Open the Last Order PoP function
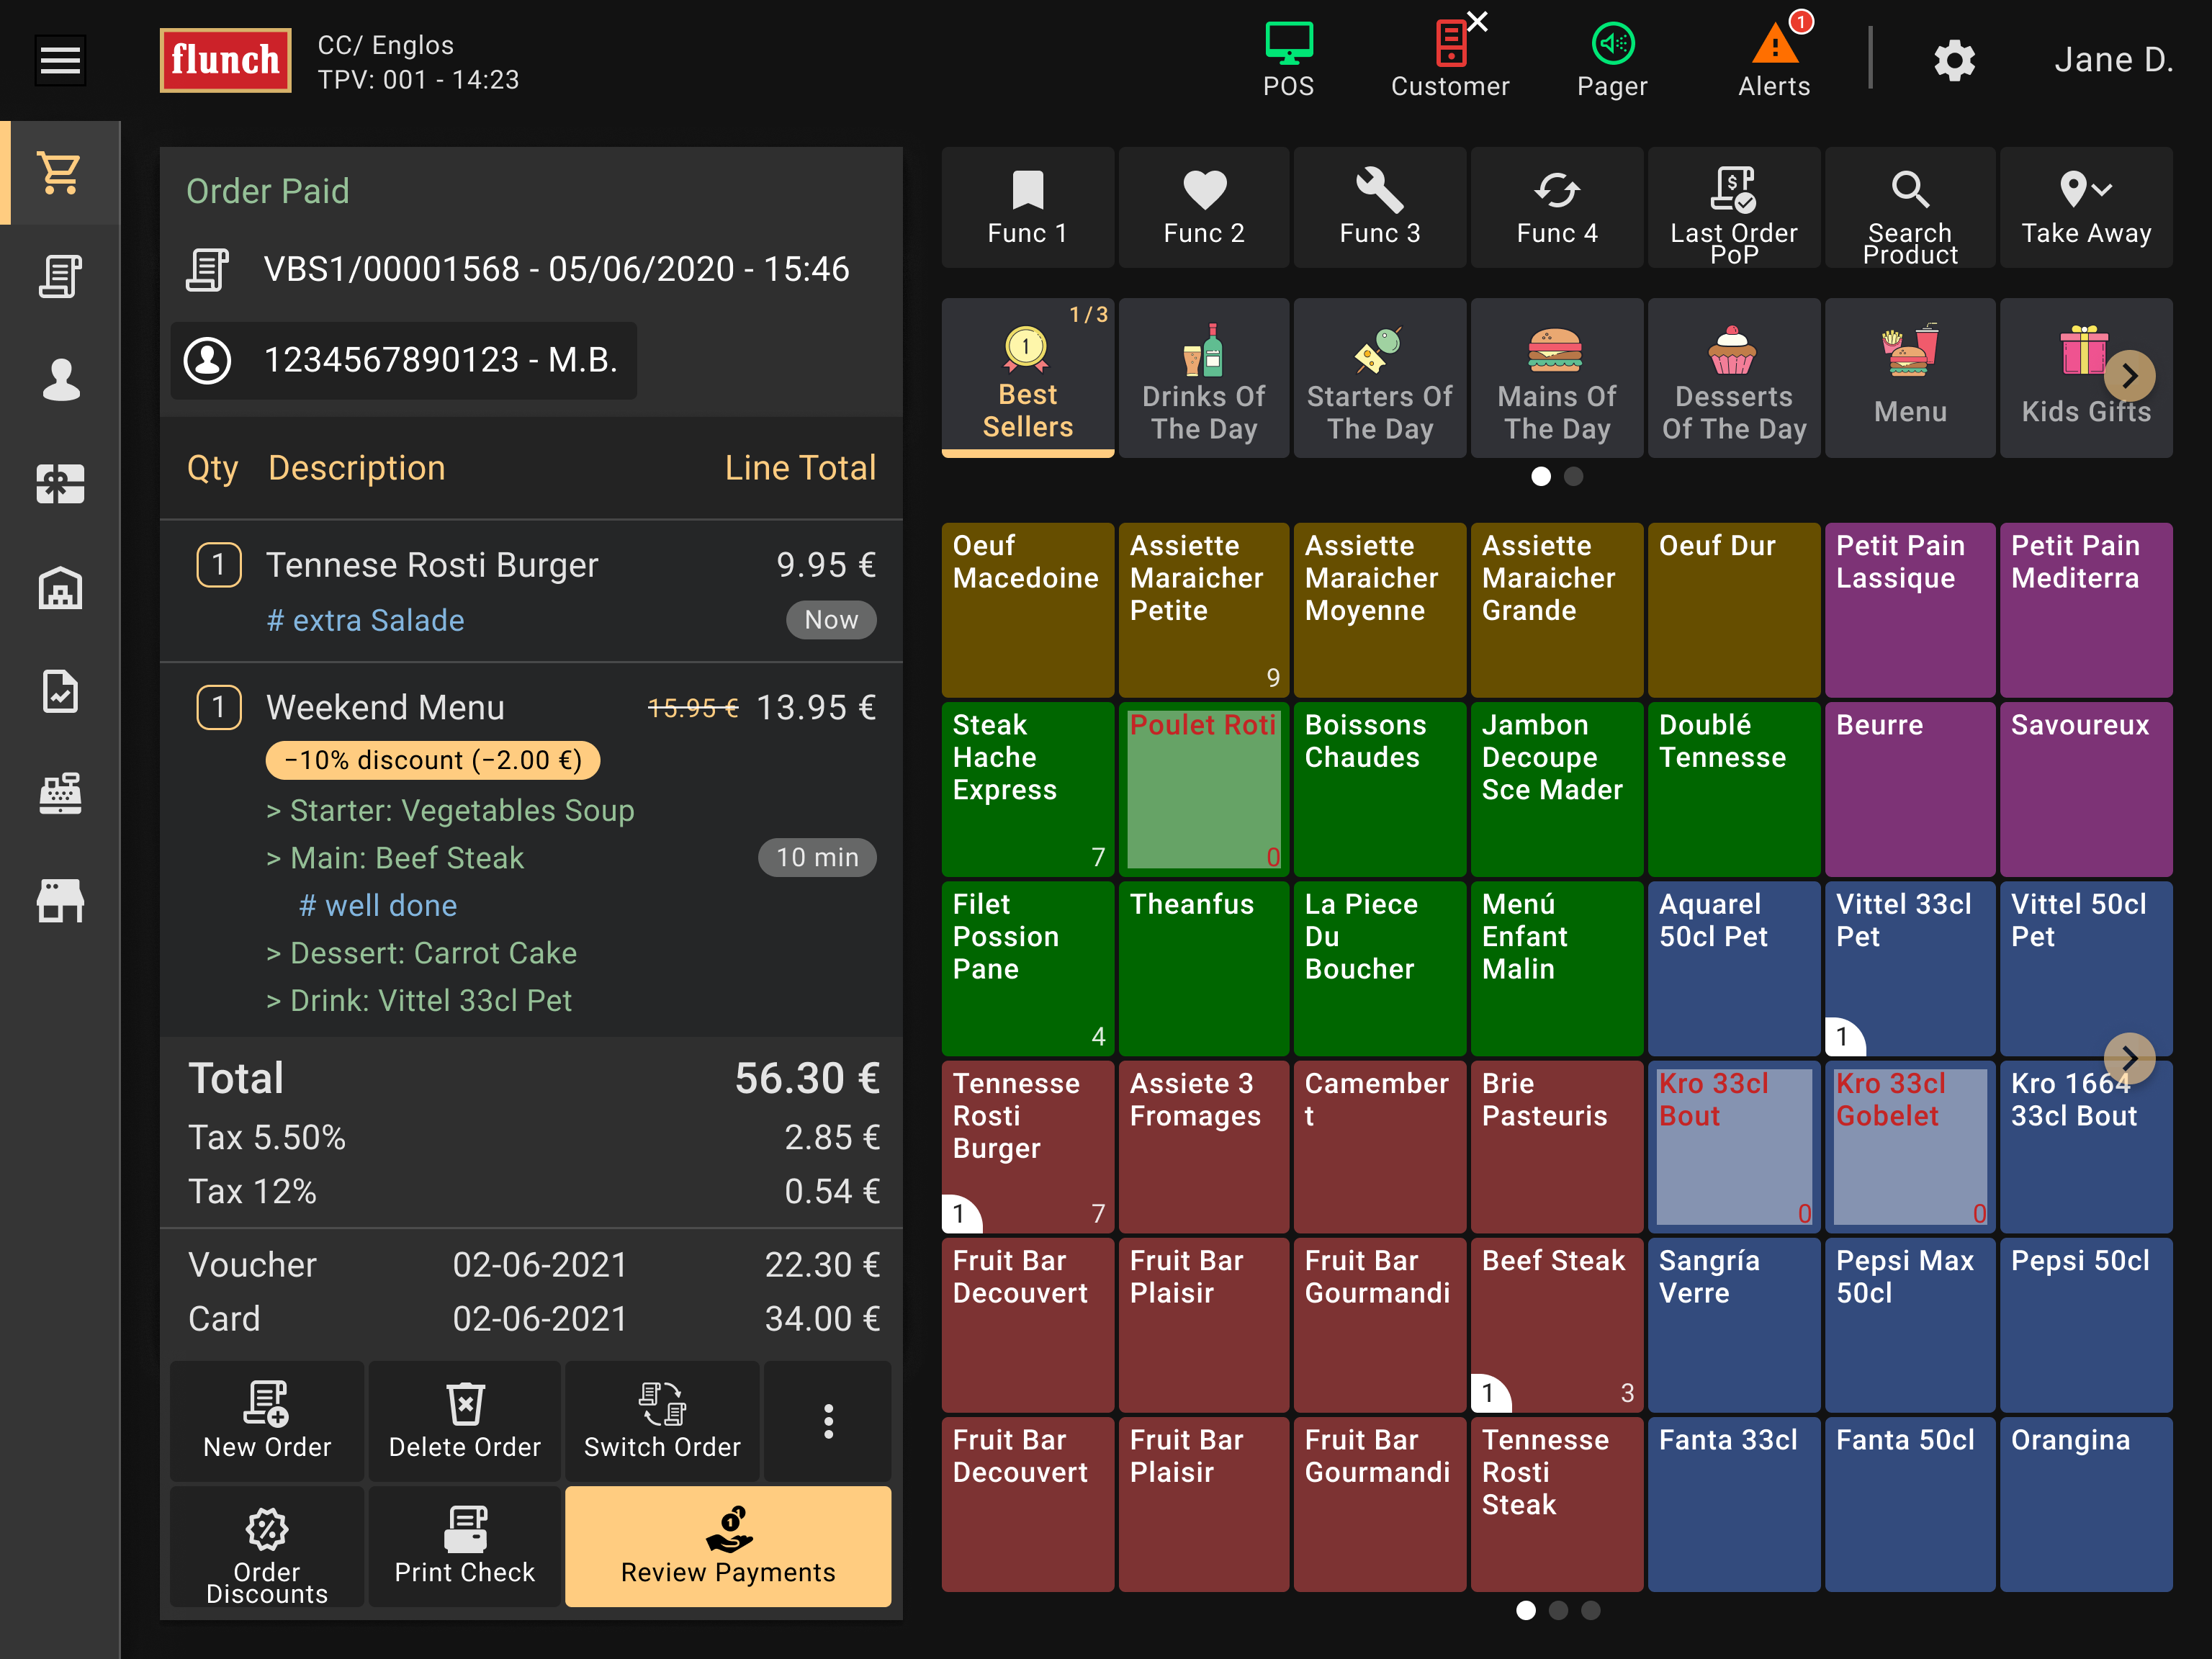The height and width of the screenshot is (1659, 2212). [x=1733, y=208]
